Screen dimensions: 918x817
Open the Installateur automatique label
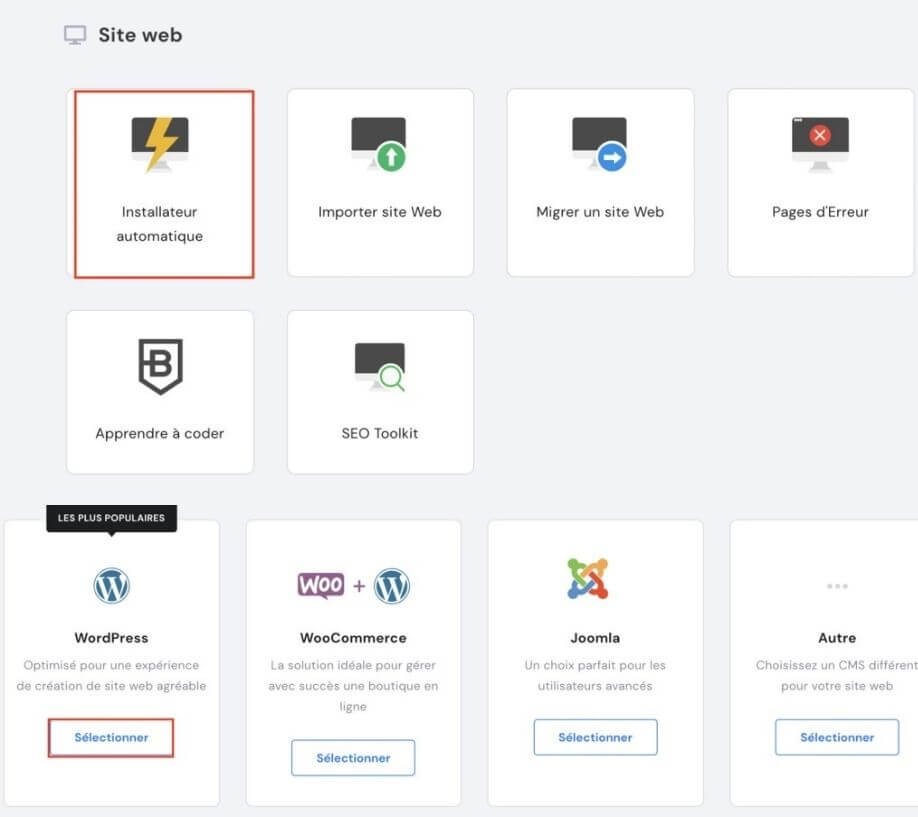coord(160,224)
